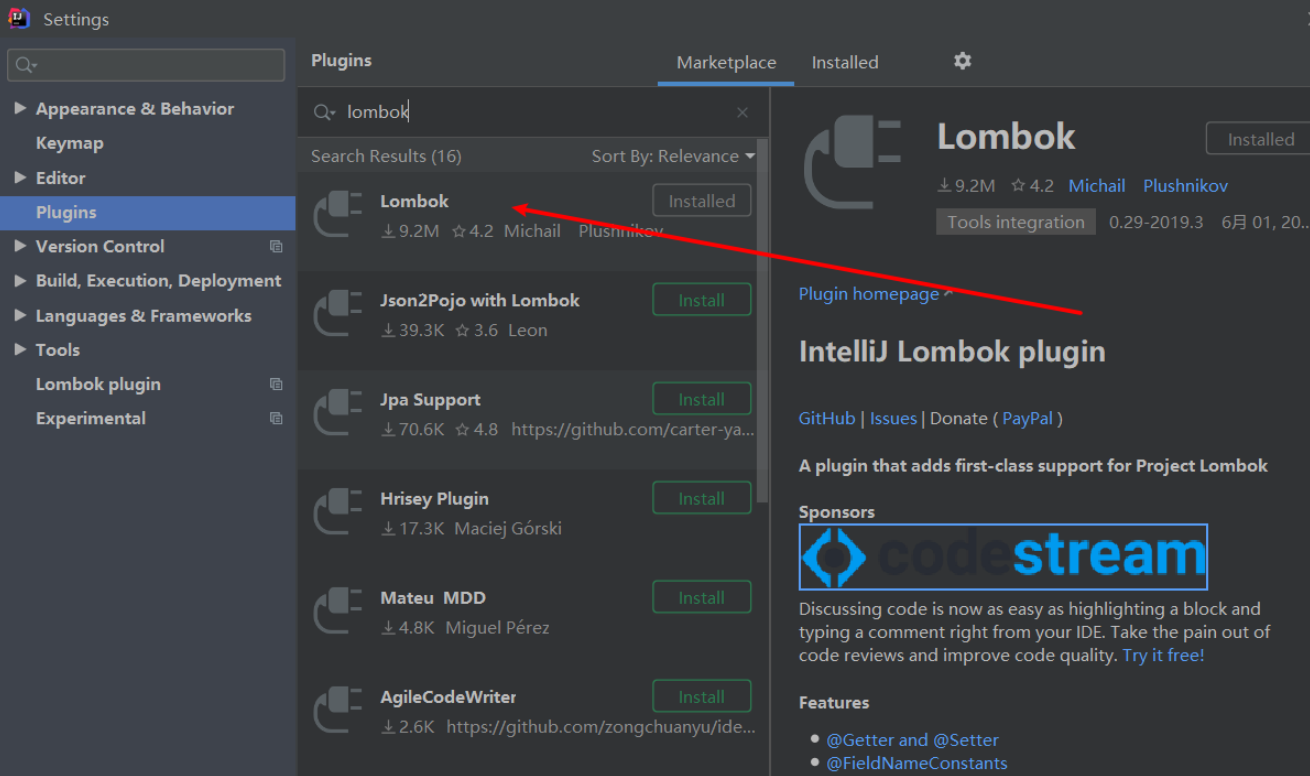Select Lombok plugin in settings tree
This screenshot has height=776, width=1310.
[x=98, y=384]
